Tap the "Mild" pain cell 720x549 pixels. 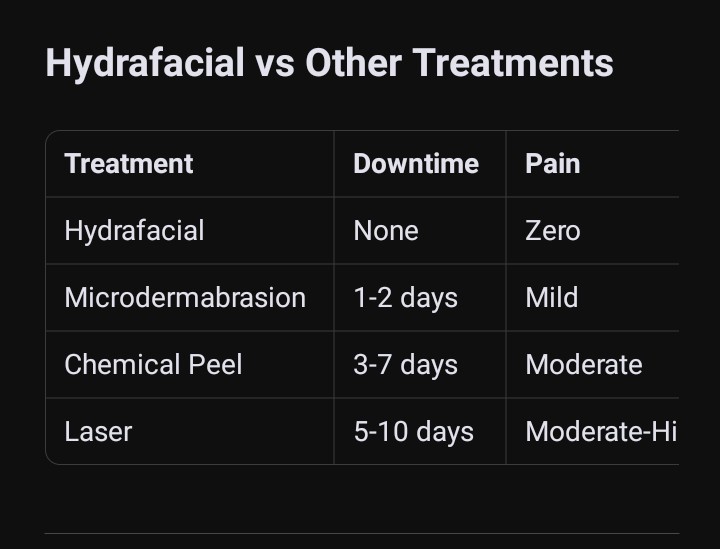552,298
